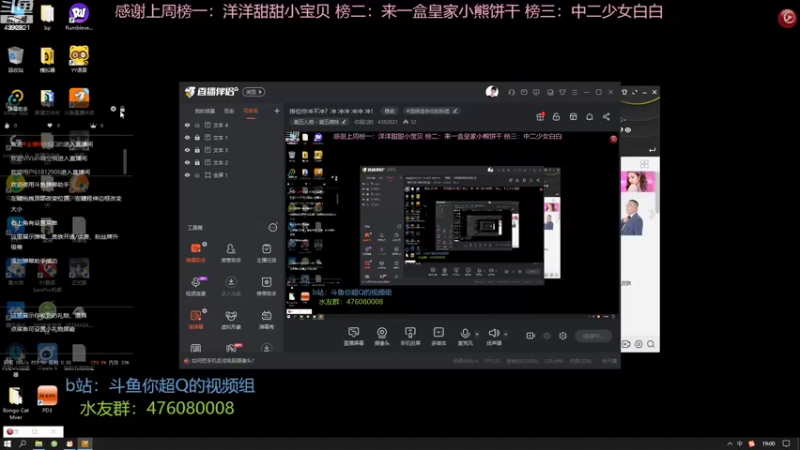Add the 摄像头 camera source
The image size is (800, 450).
tap(382, 336)
